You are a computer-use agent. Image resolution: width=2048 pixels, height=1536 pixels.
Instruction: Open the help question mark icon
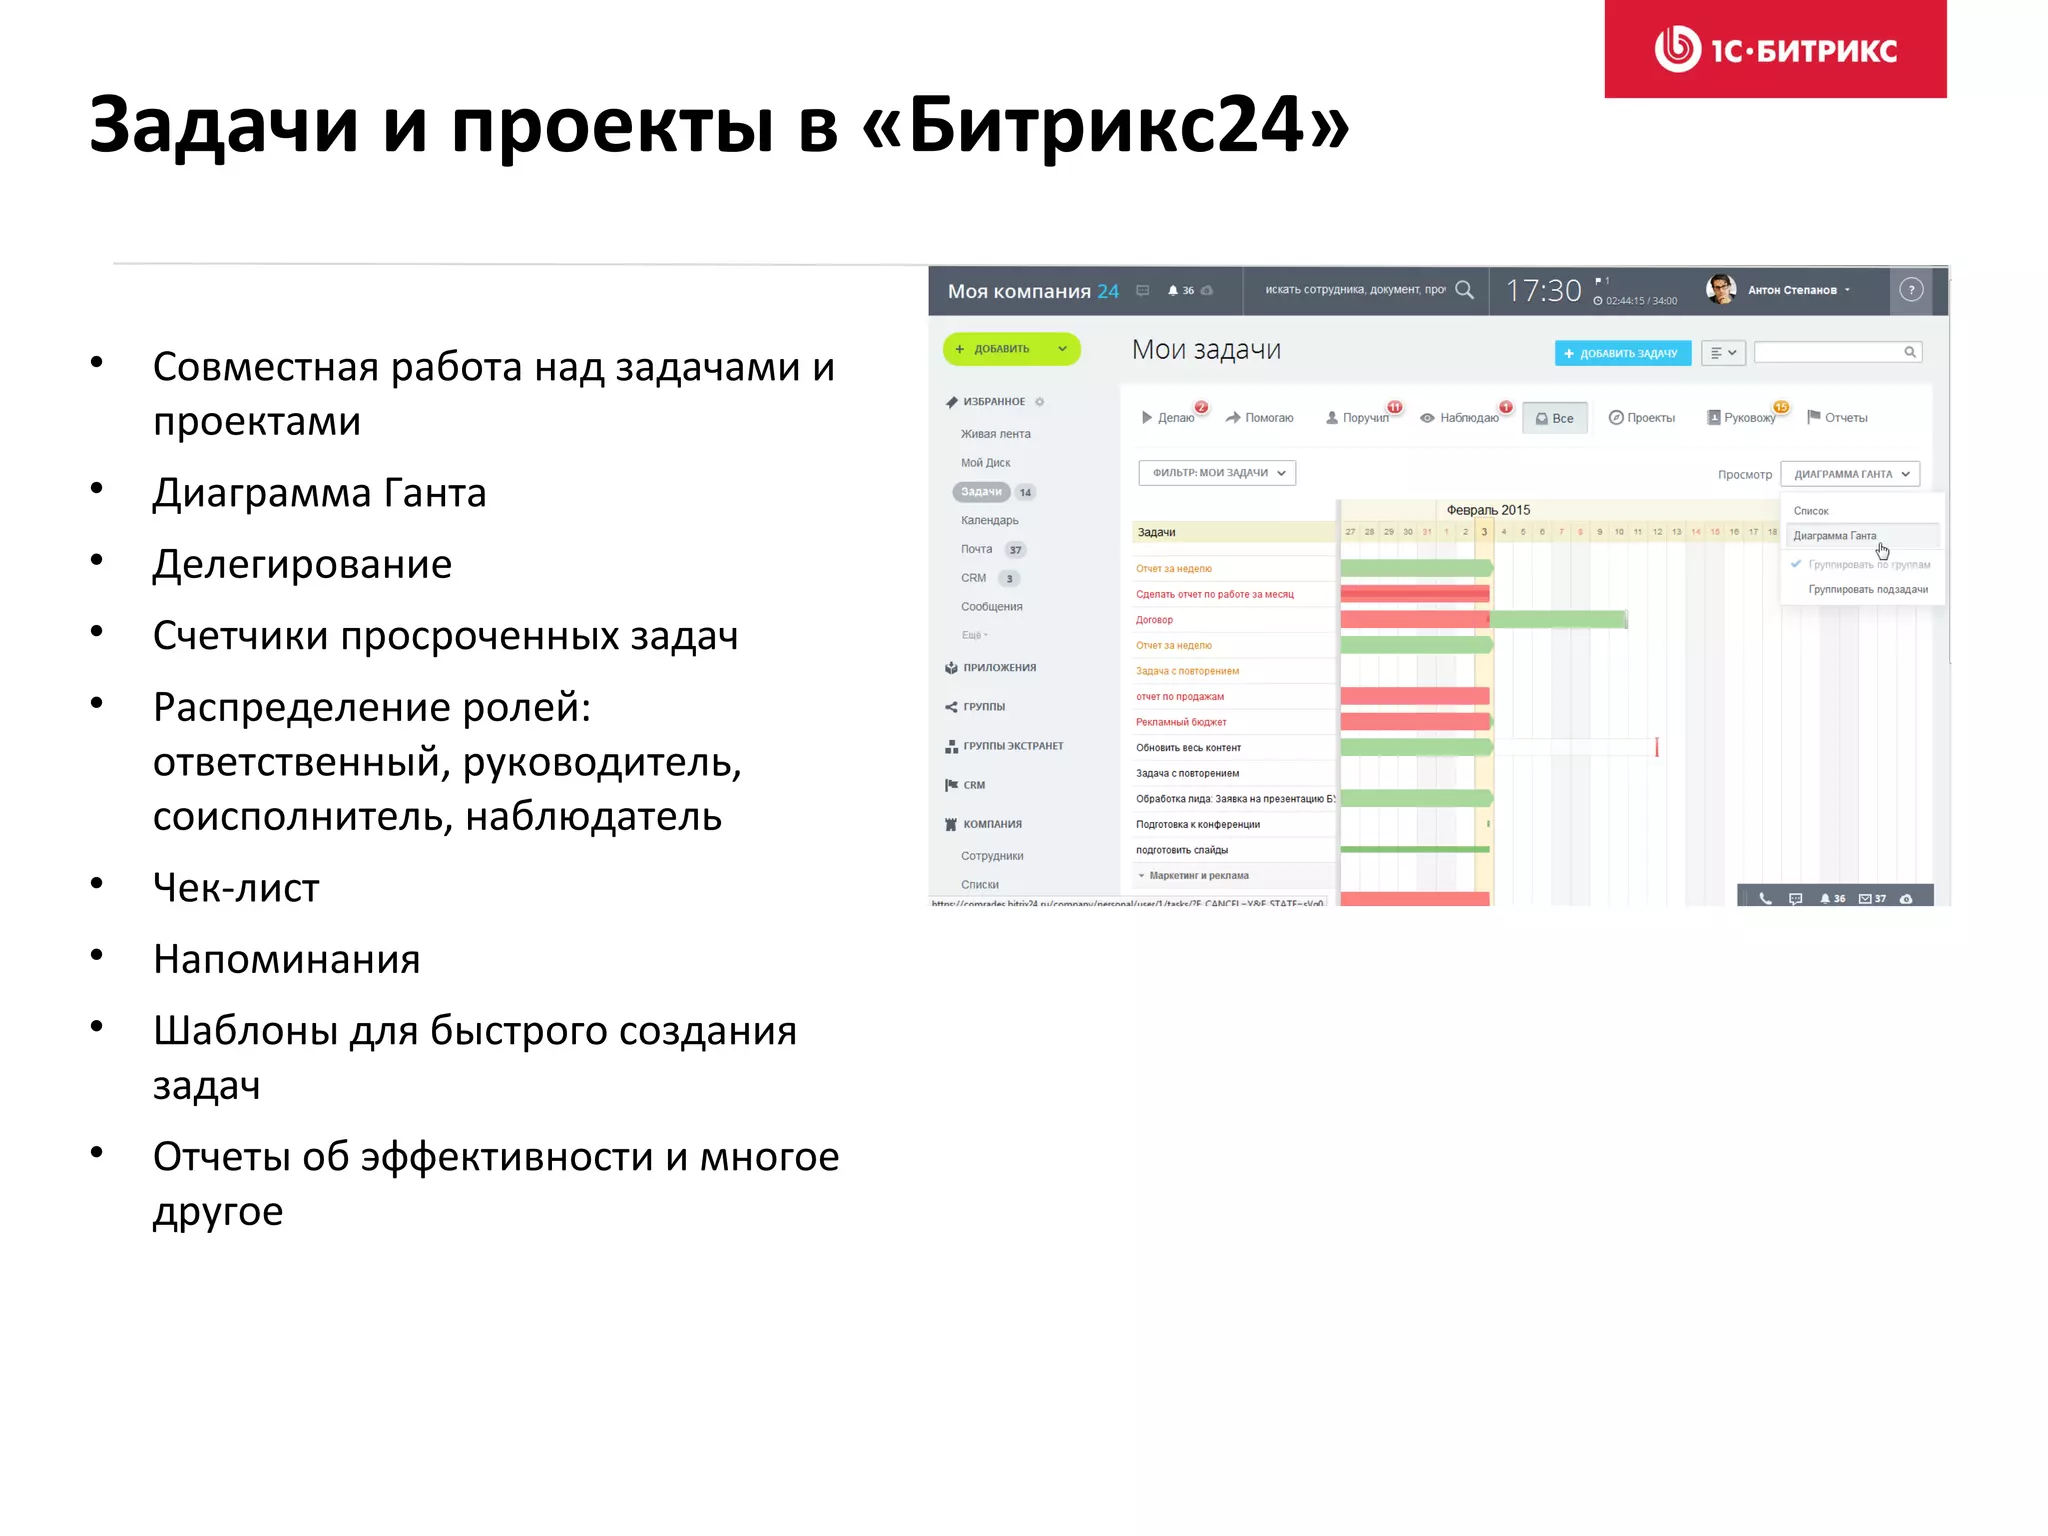(x=1911, y=290)
